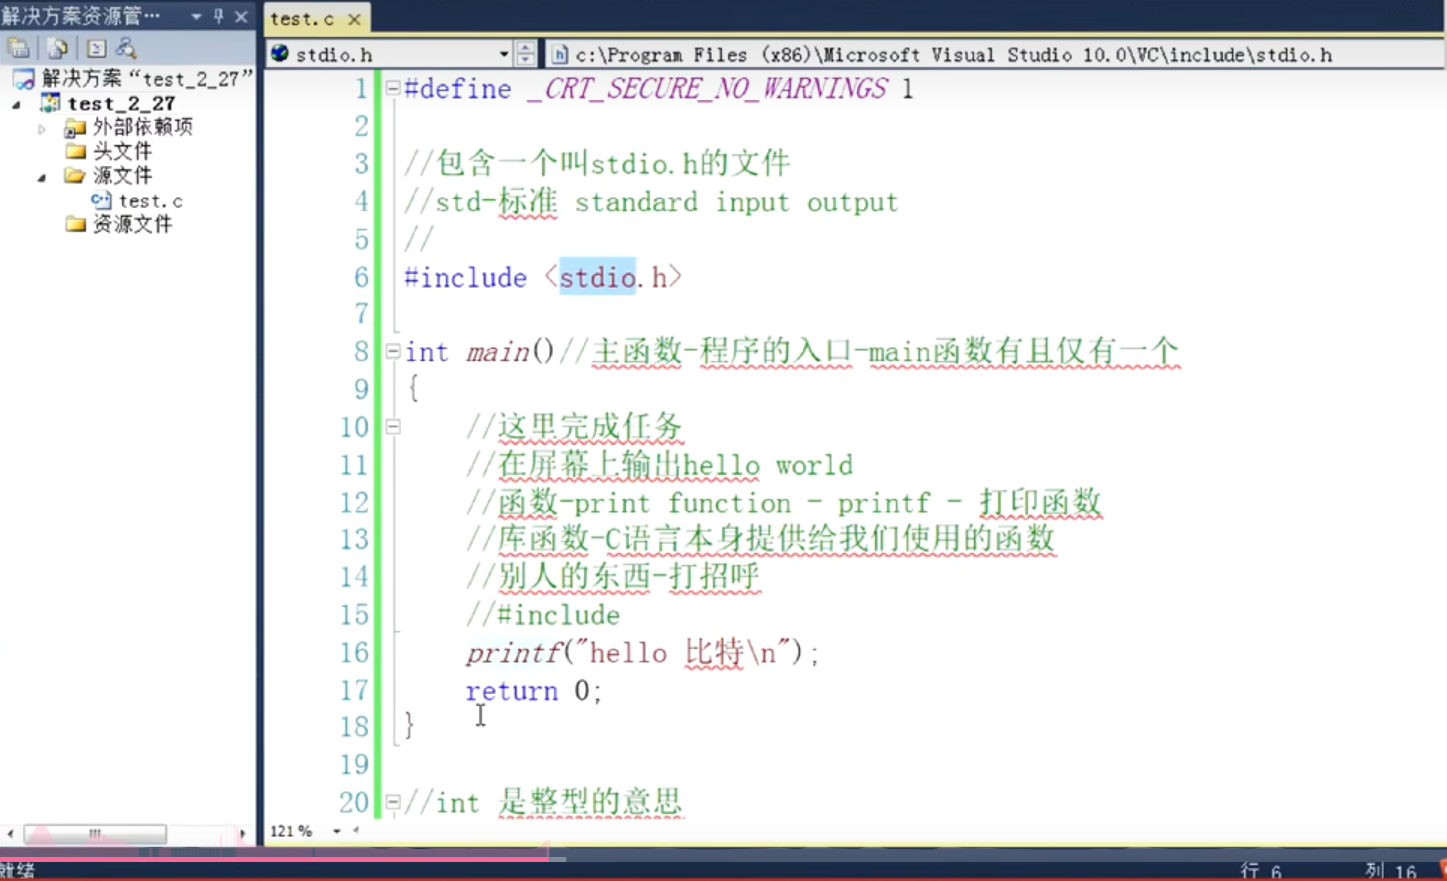Click the View Code icon in Solution Explorer
The width and height of the screenshot is (1447, 881).
coord(96,48)
